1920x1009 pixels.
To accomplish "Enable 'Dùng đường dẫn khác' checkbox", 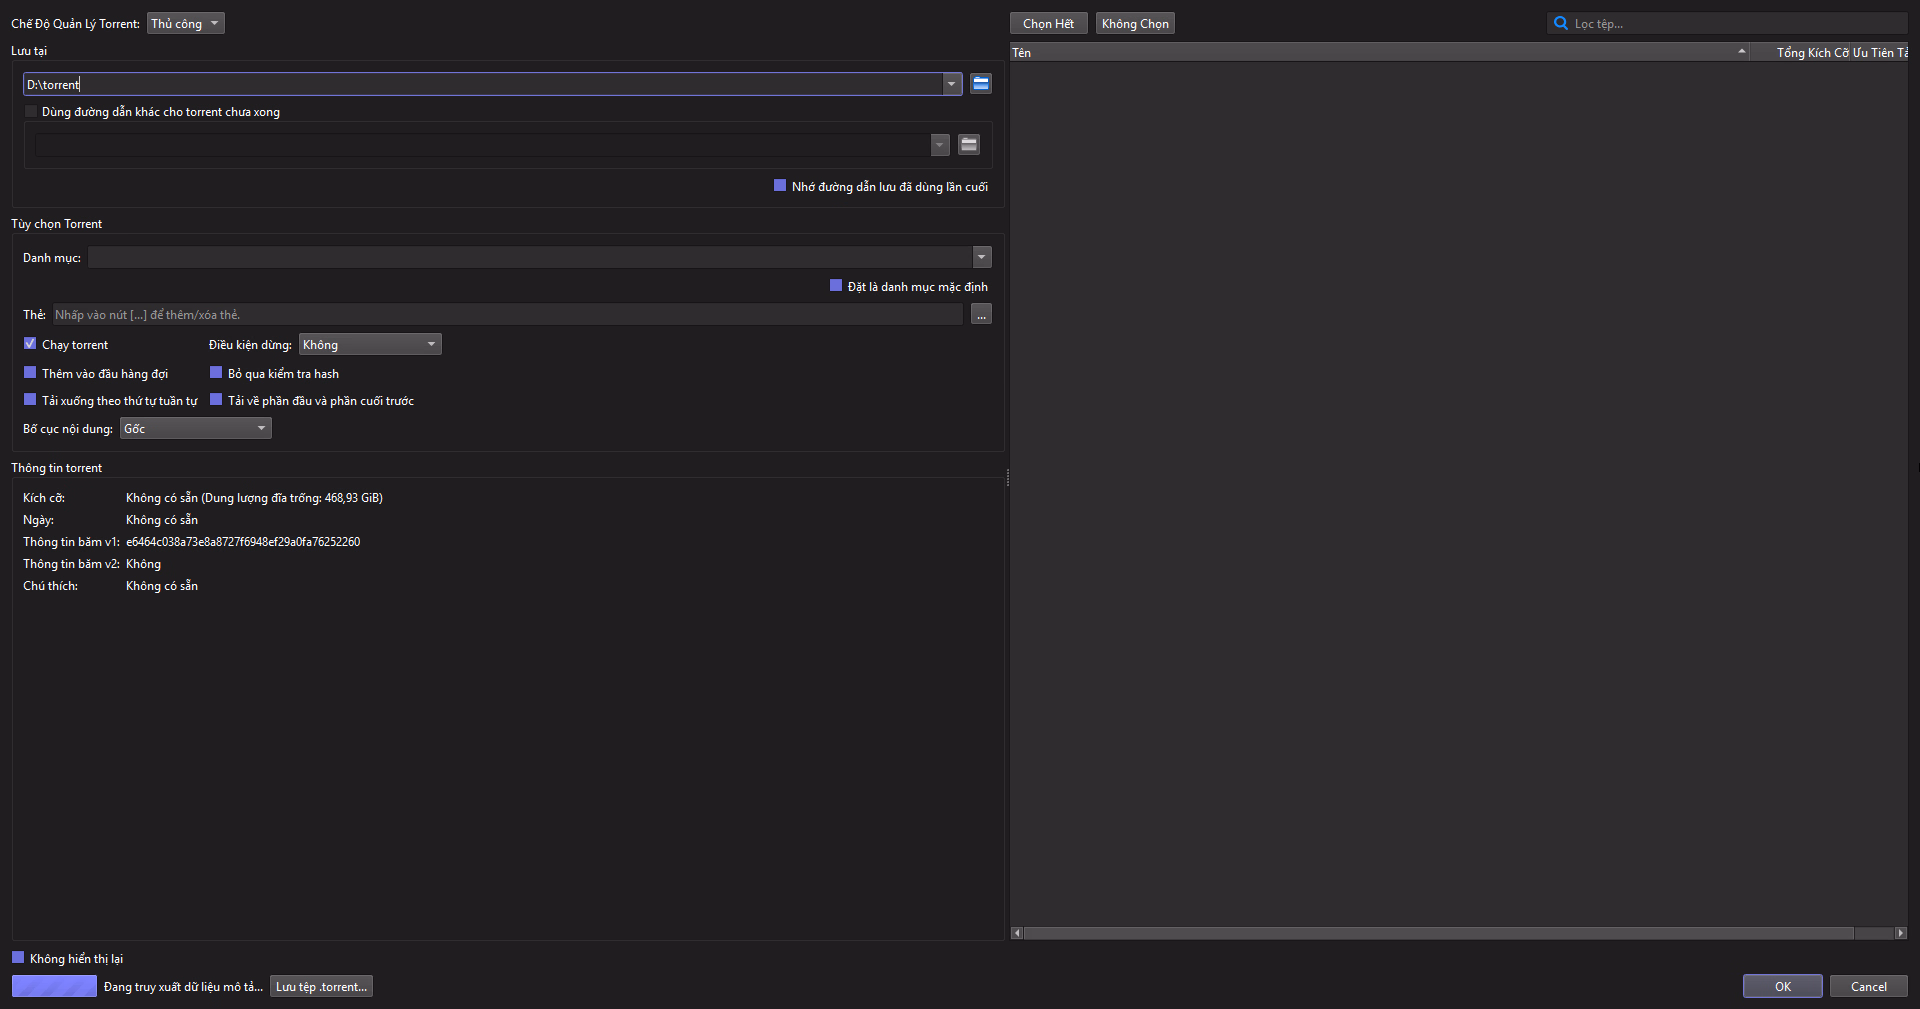I will pyautogui.click(x=31, y=112).
